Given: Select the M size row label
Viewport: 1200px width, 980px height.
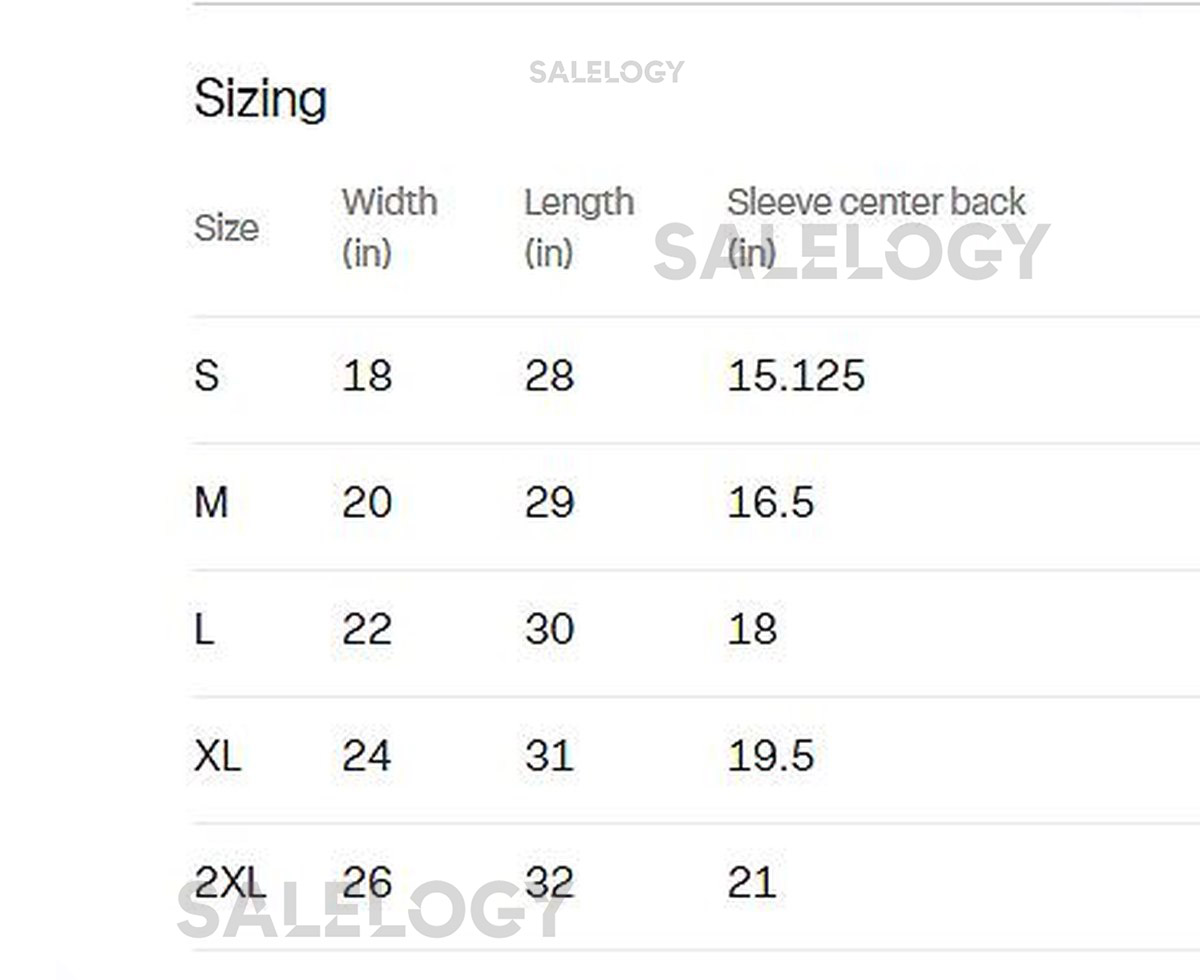Looking at the screenshot, I should tap(211, 502).
